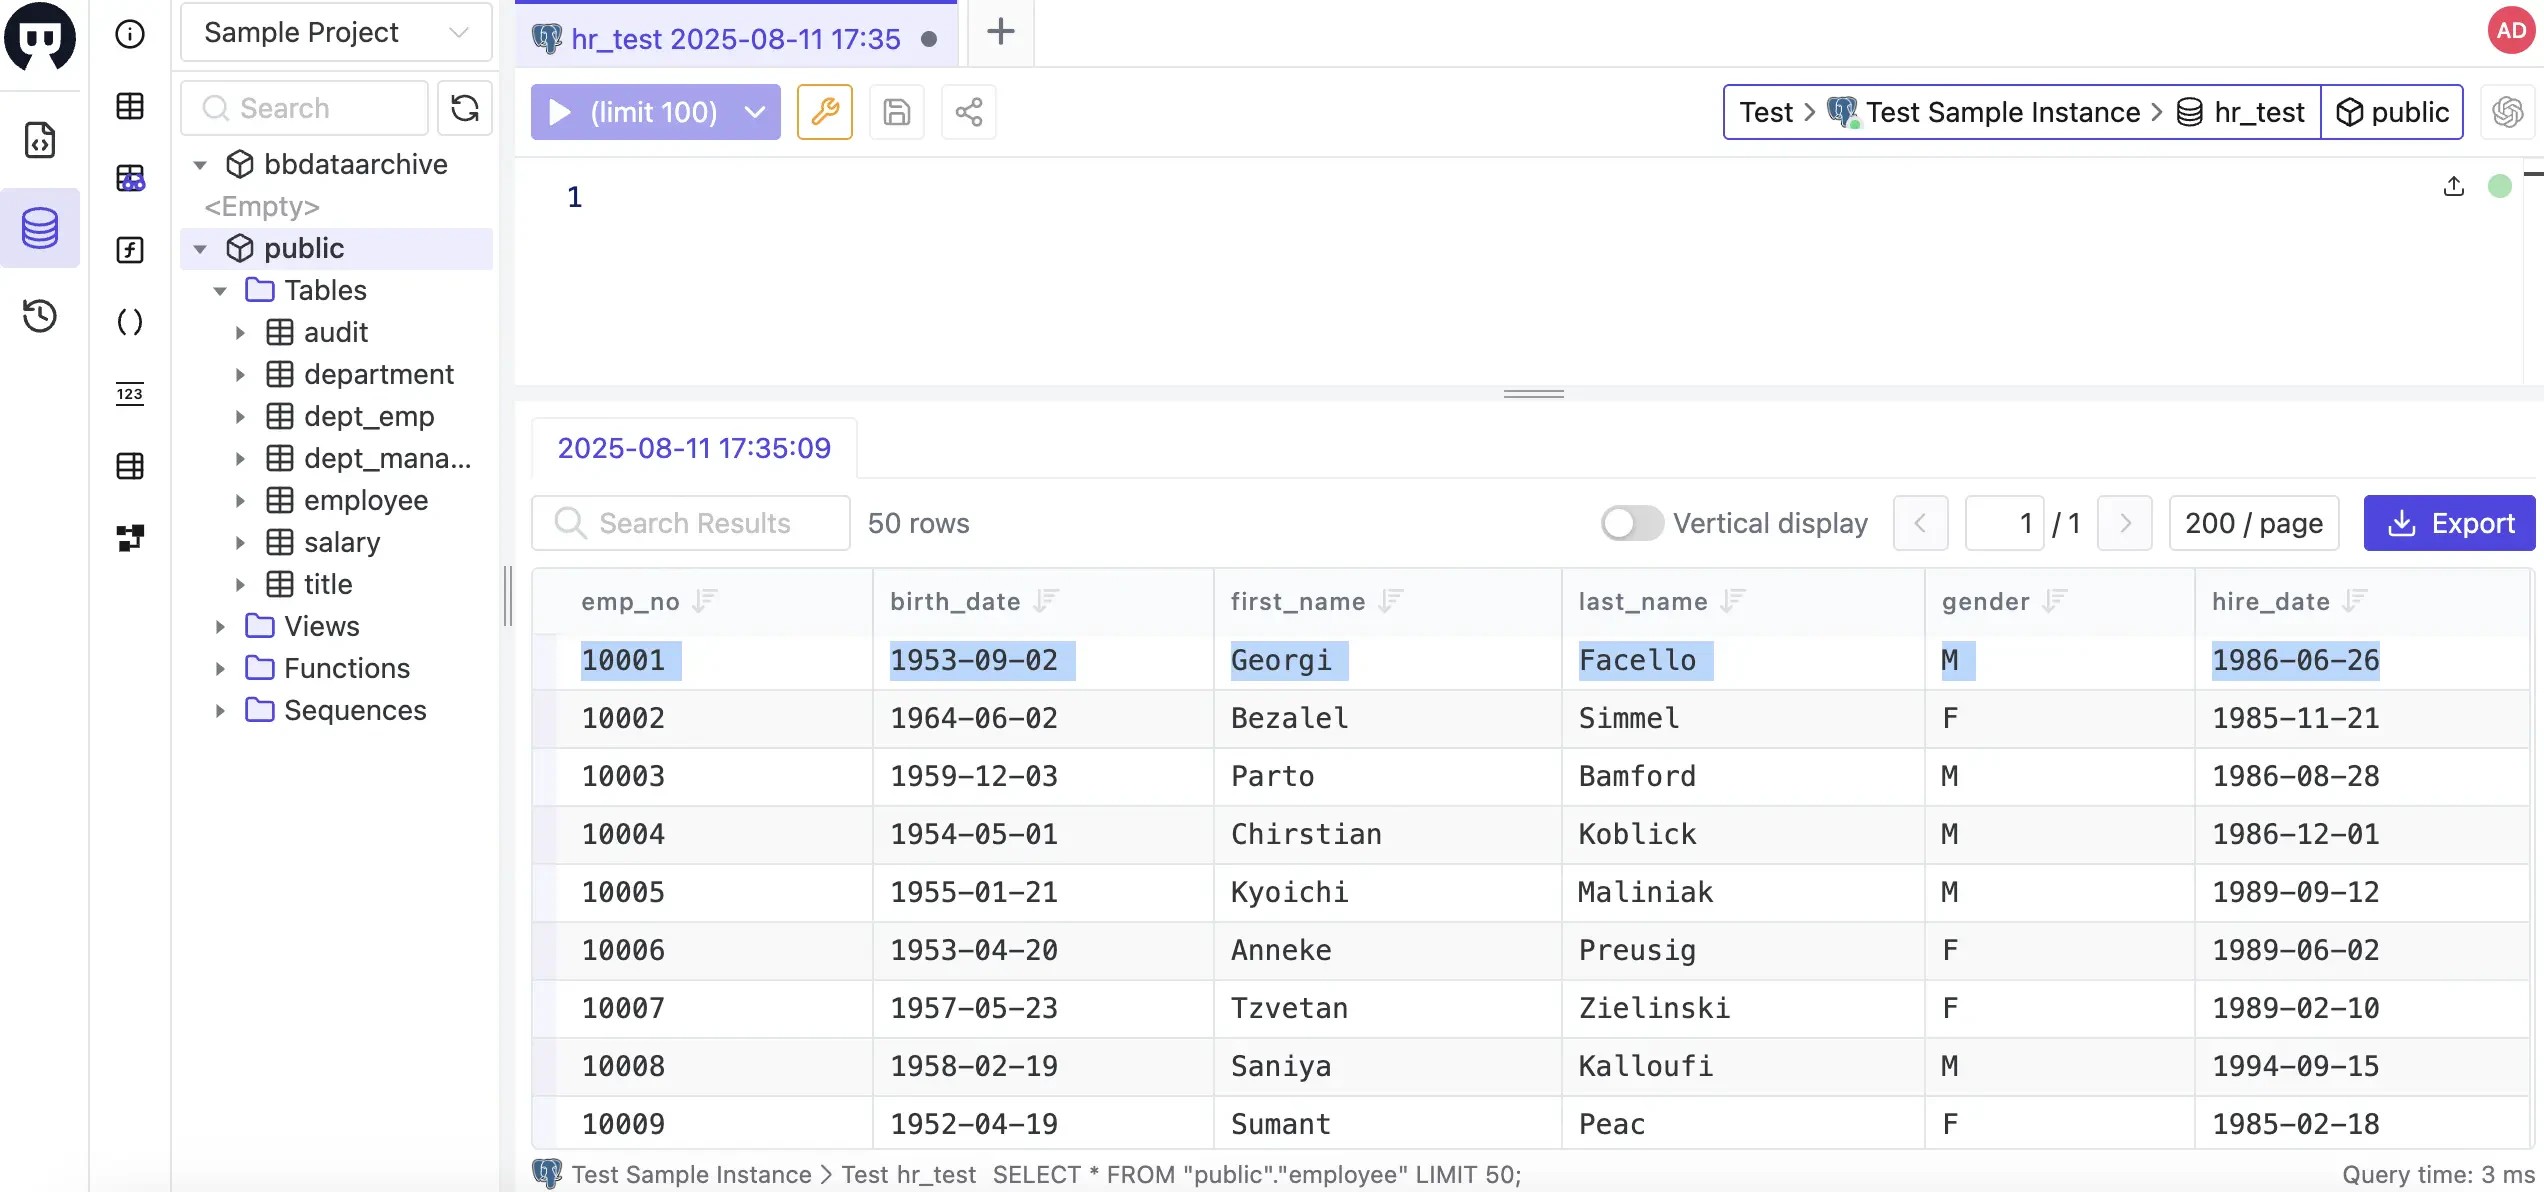Save the worksheet using the save icon
The image size is (2544, 1192).
tap(896, 112)
